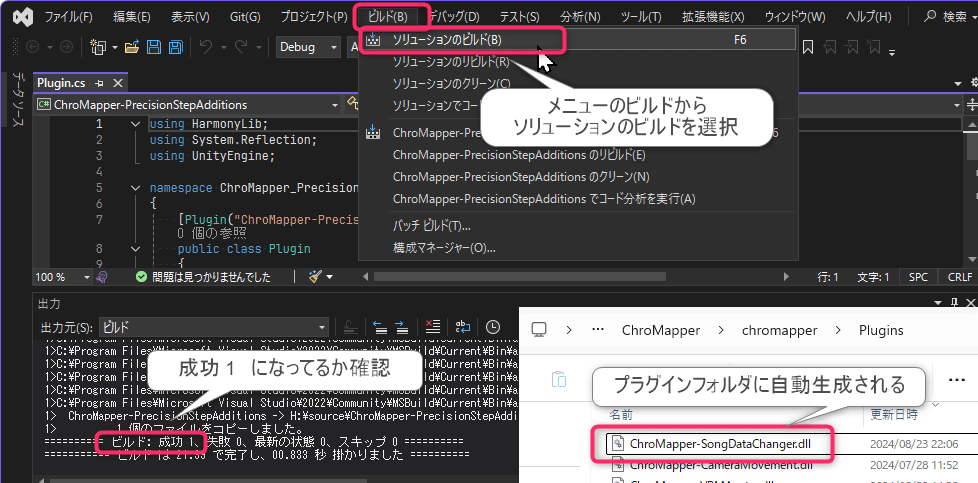Pin the Plugin.cs tab

point(99,83)
